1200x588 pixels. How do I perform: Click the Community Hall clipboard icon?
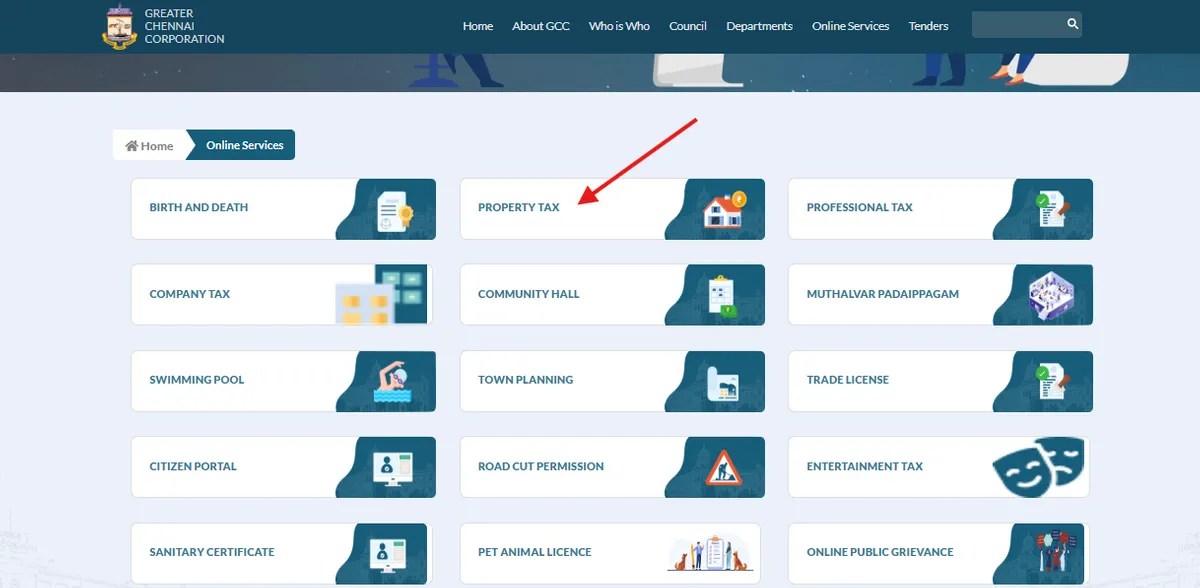[x=722, y=296]
